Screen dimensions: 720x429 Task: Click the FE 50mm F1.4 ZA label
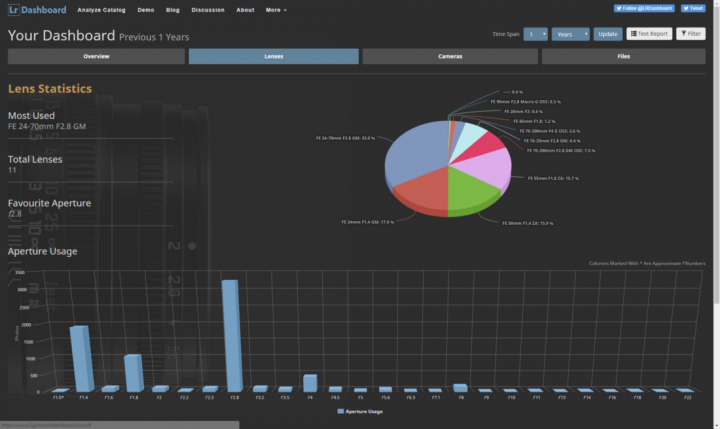coord(528,223)
